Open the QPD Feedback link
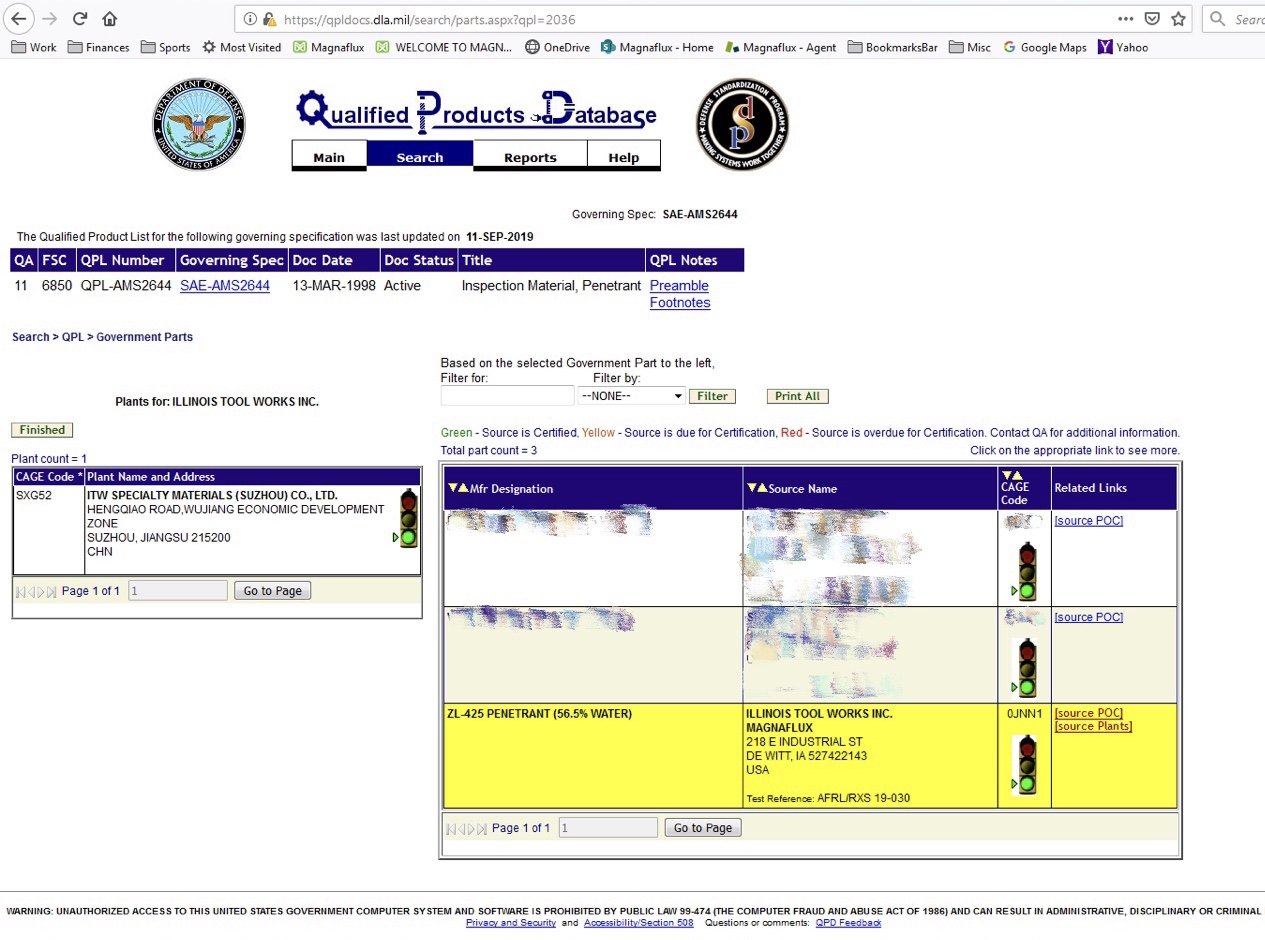1265x940 pixels. pyautogui.click(x=848, y=923)
